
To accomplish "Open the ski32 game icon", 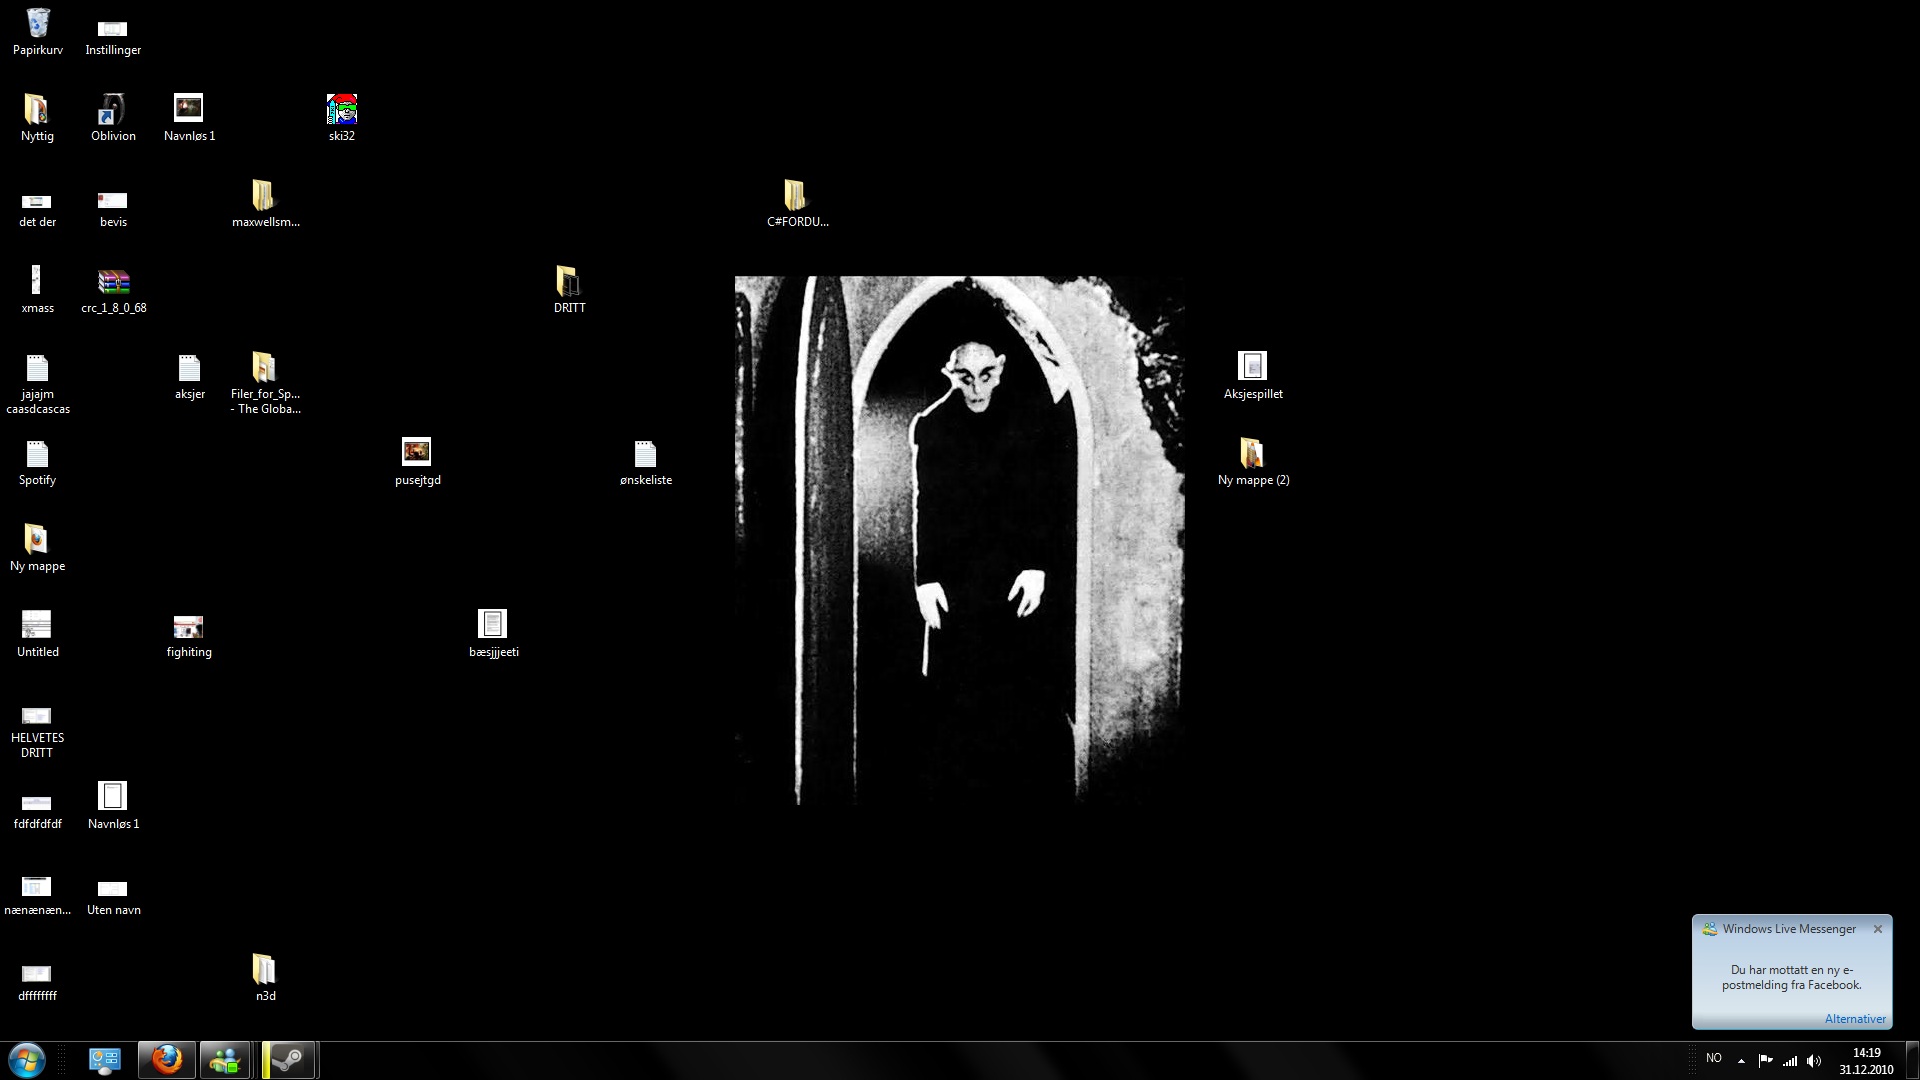I will (342, 118).
